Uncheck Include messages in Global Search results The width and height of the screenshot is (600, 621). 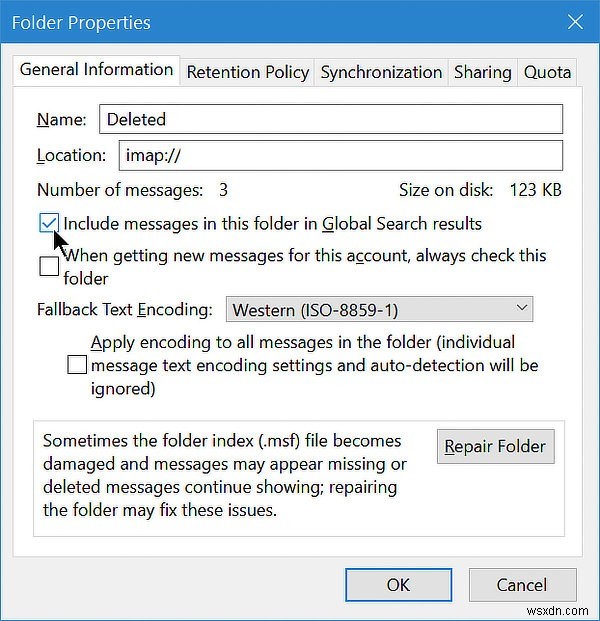point(49,223)
